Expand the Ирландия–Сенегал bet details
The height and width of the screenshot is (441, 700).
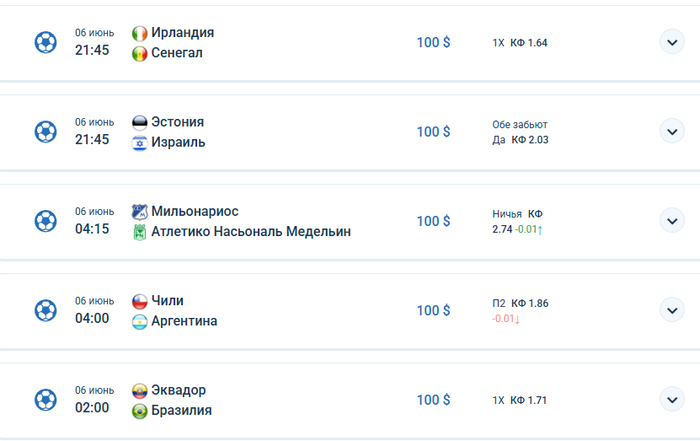click(671, 42)
